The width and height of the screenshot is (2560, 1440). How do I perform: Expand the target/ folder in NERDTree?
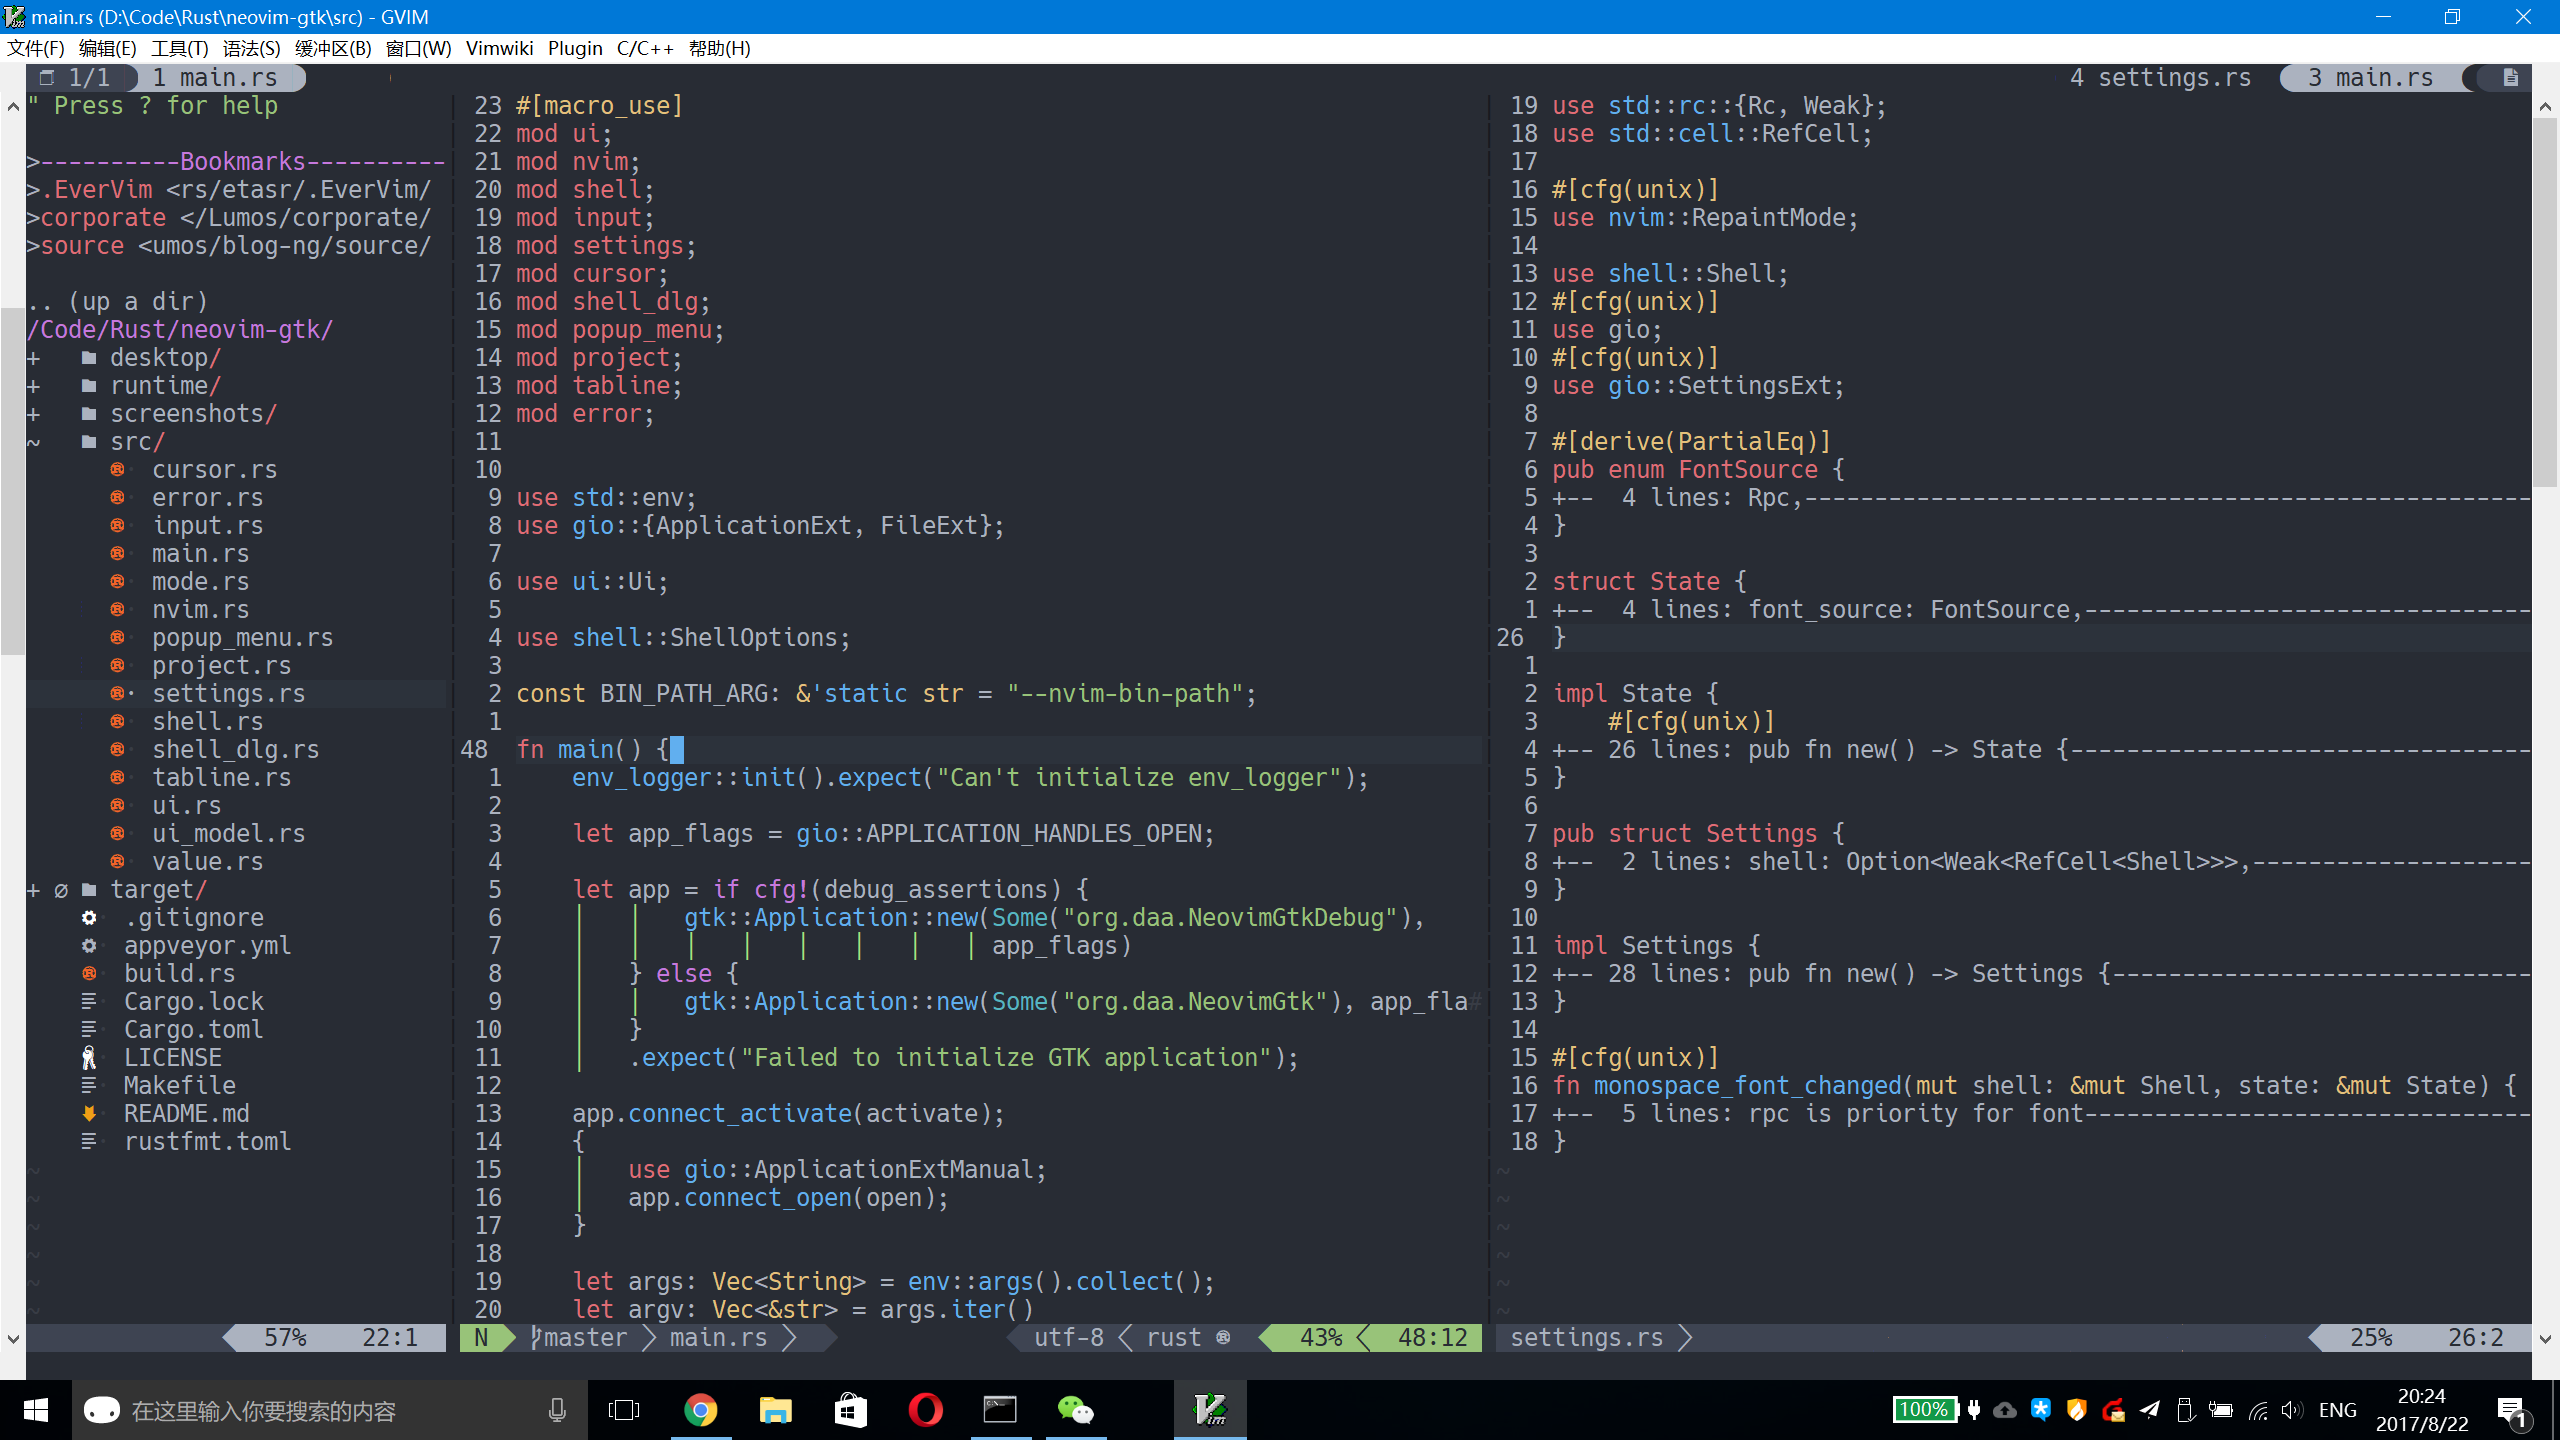pos(33,889)
